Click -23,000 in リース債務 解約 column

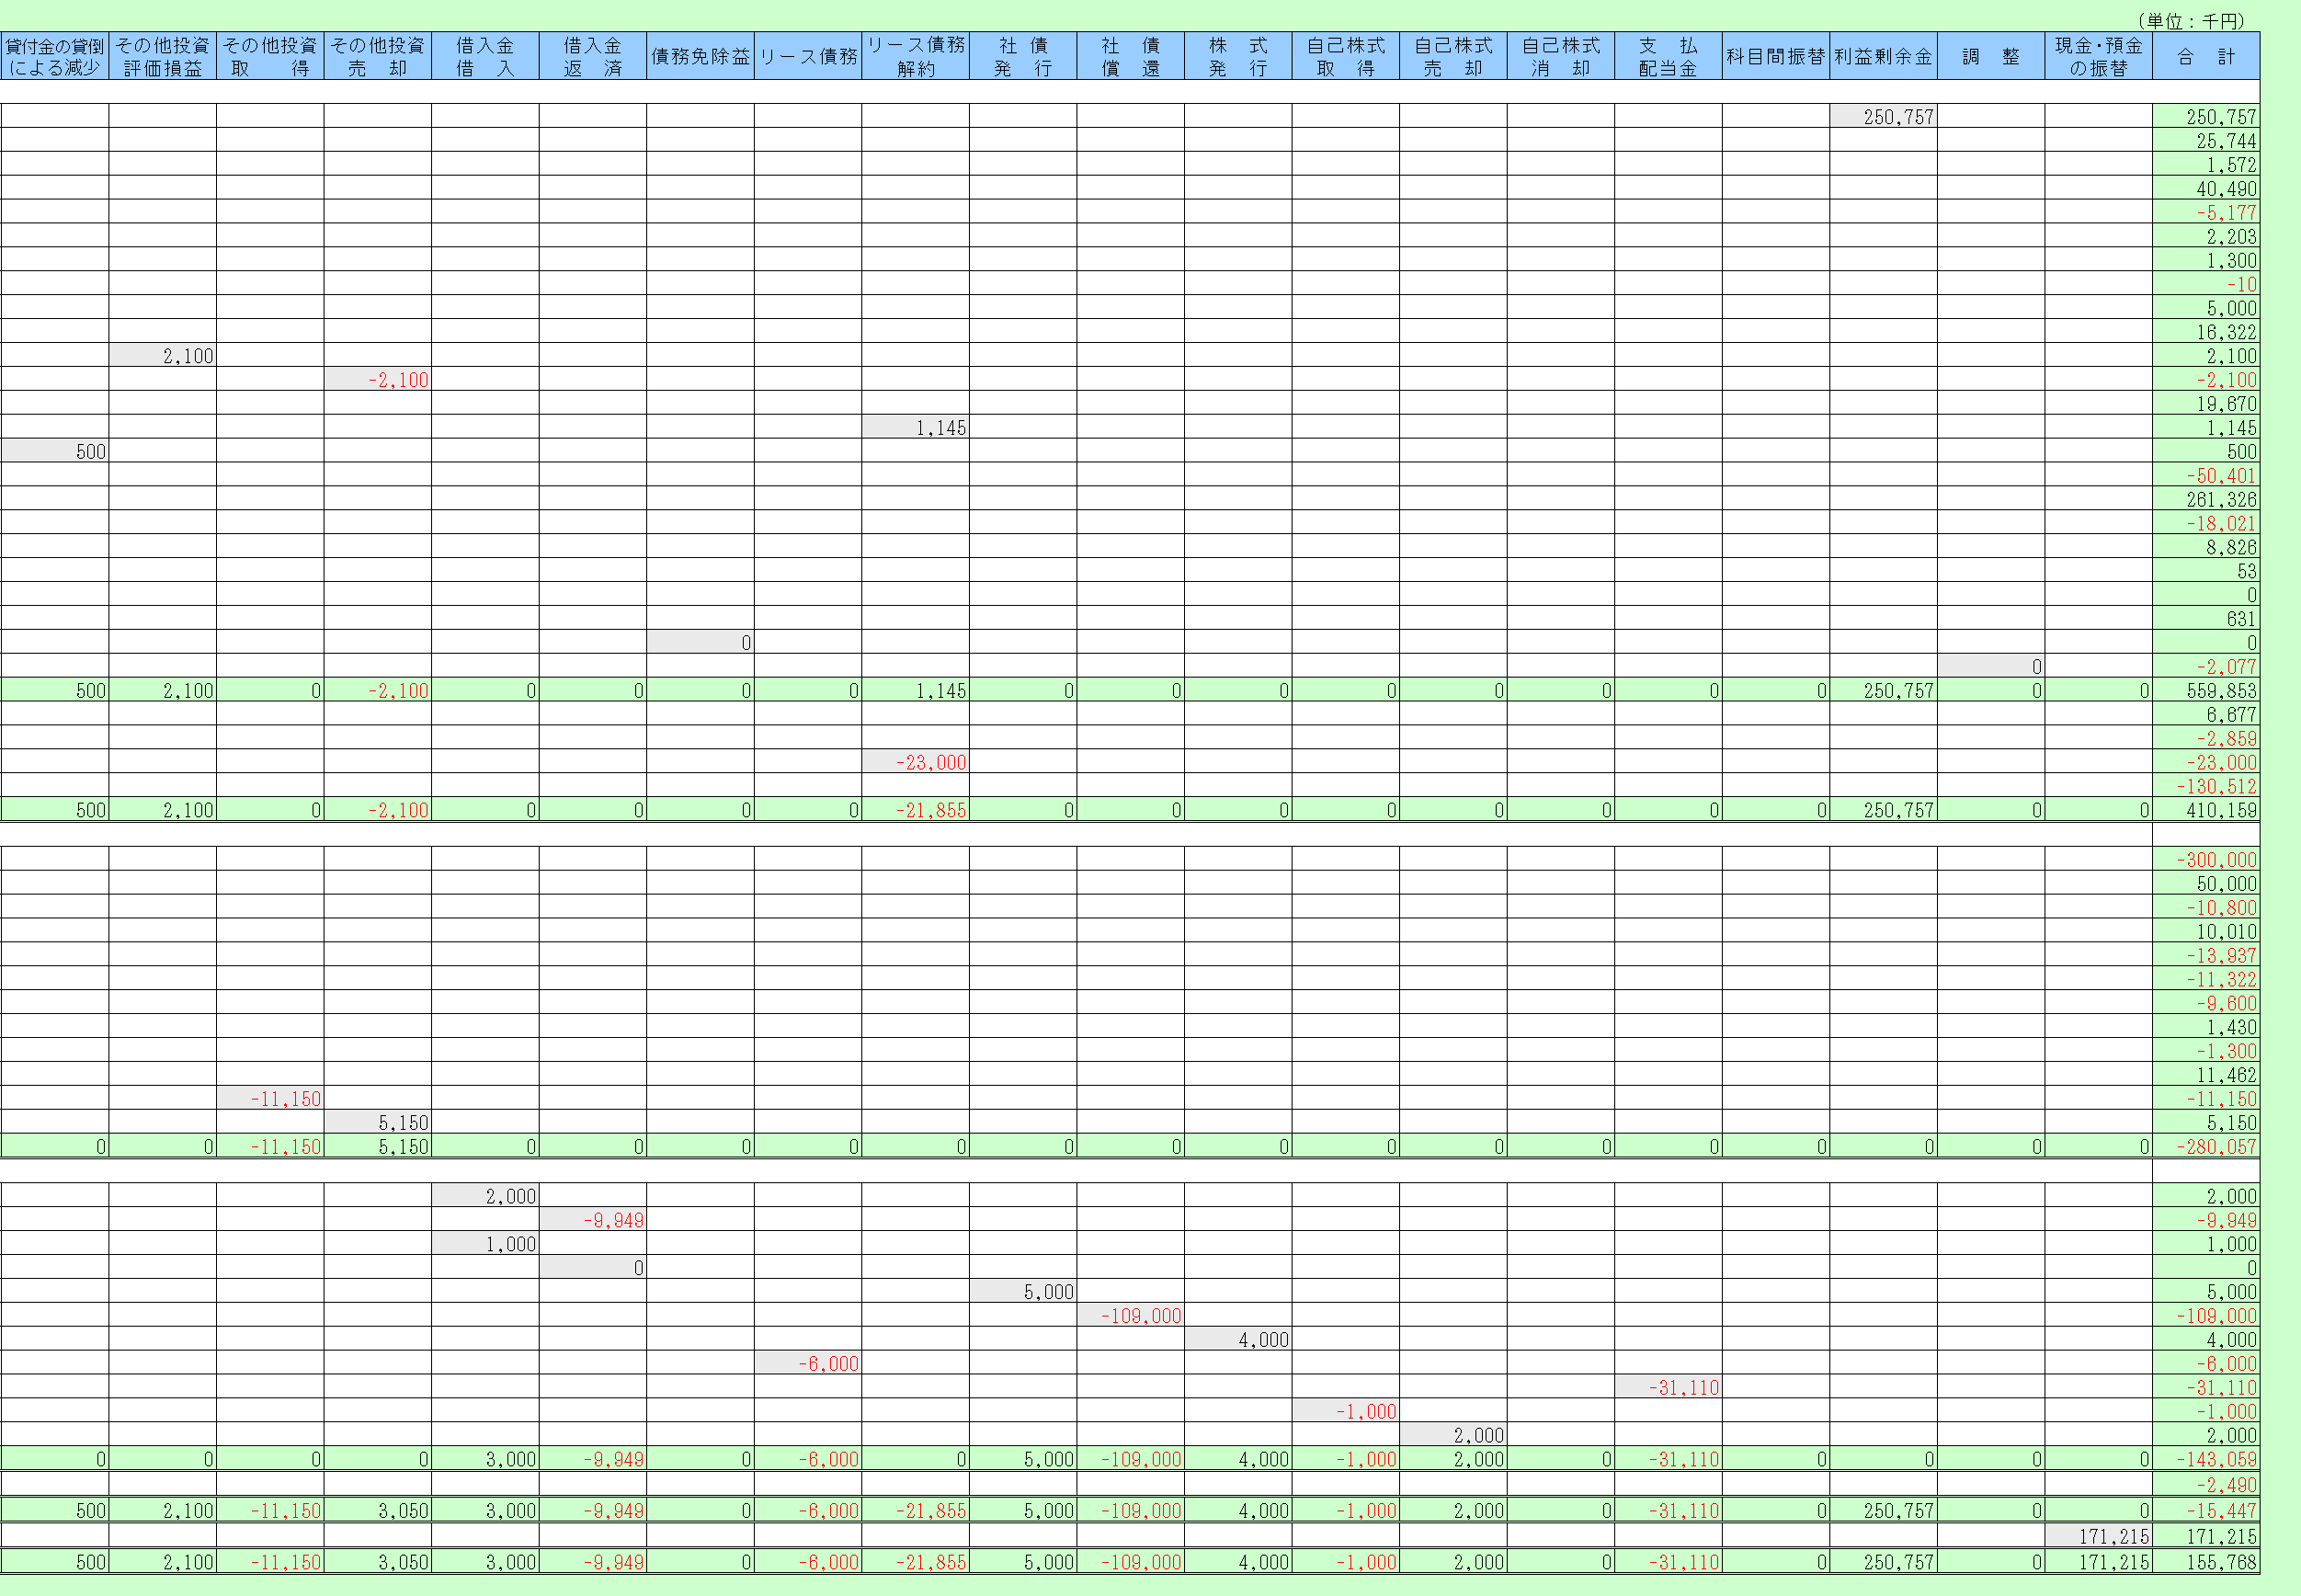pos(915,763)
